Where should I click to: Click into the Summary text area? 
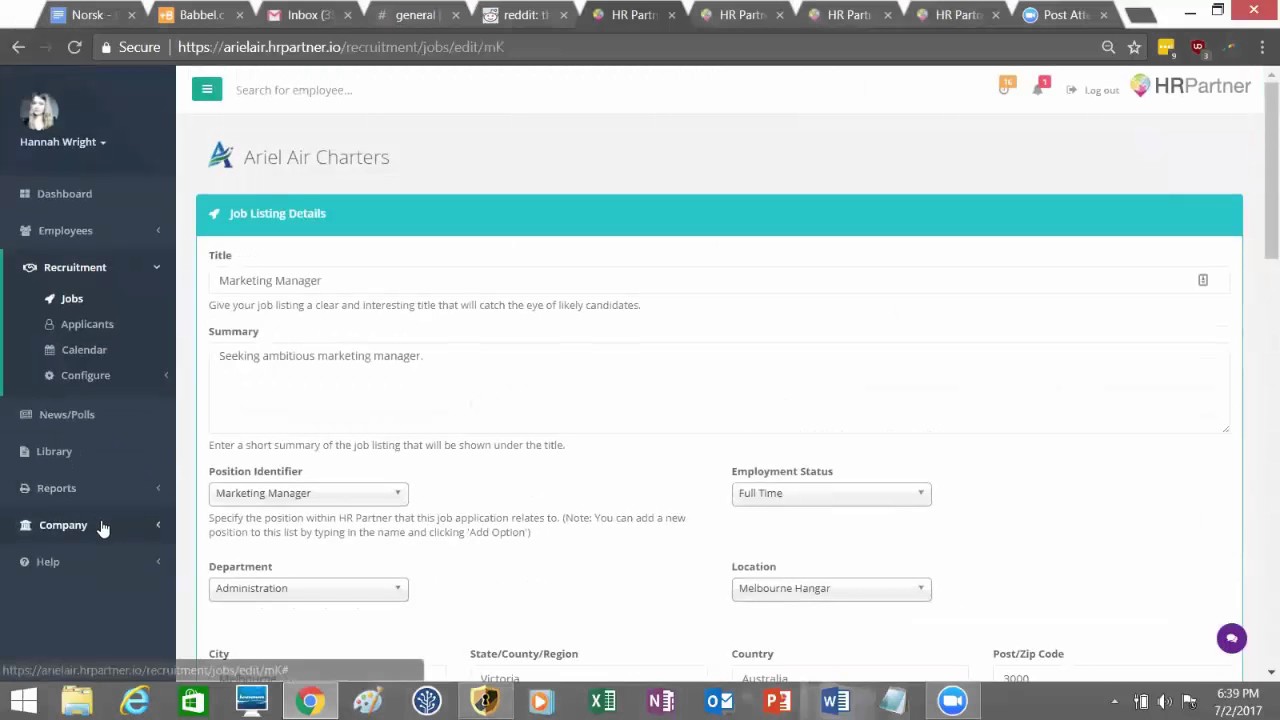[719, 388]
